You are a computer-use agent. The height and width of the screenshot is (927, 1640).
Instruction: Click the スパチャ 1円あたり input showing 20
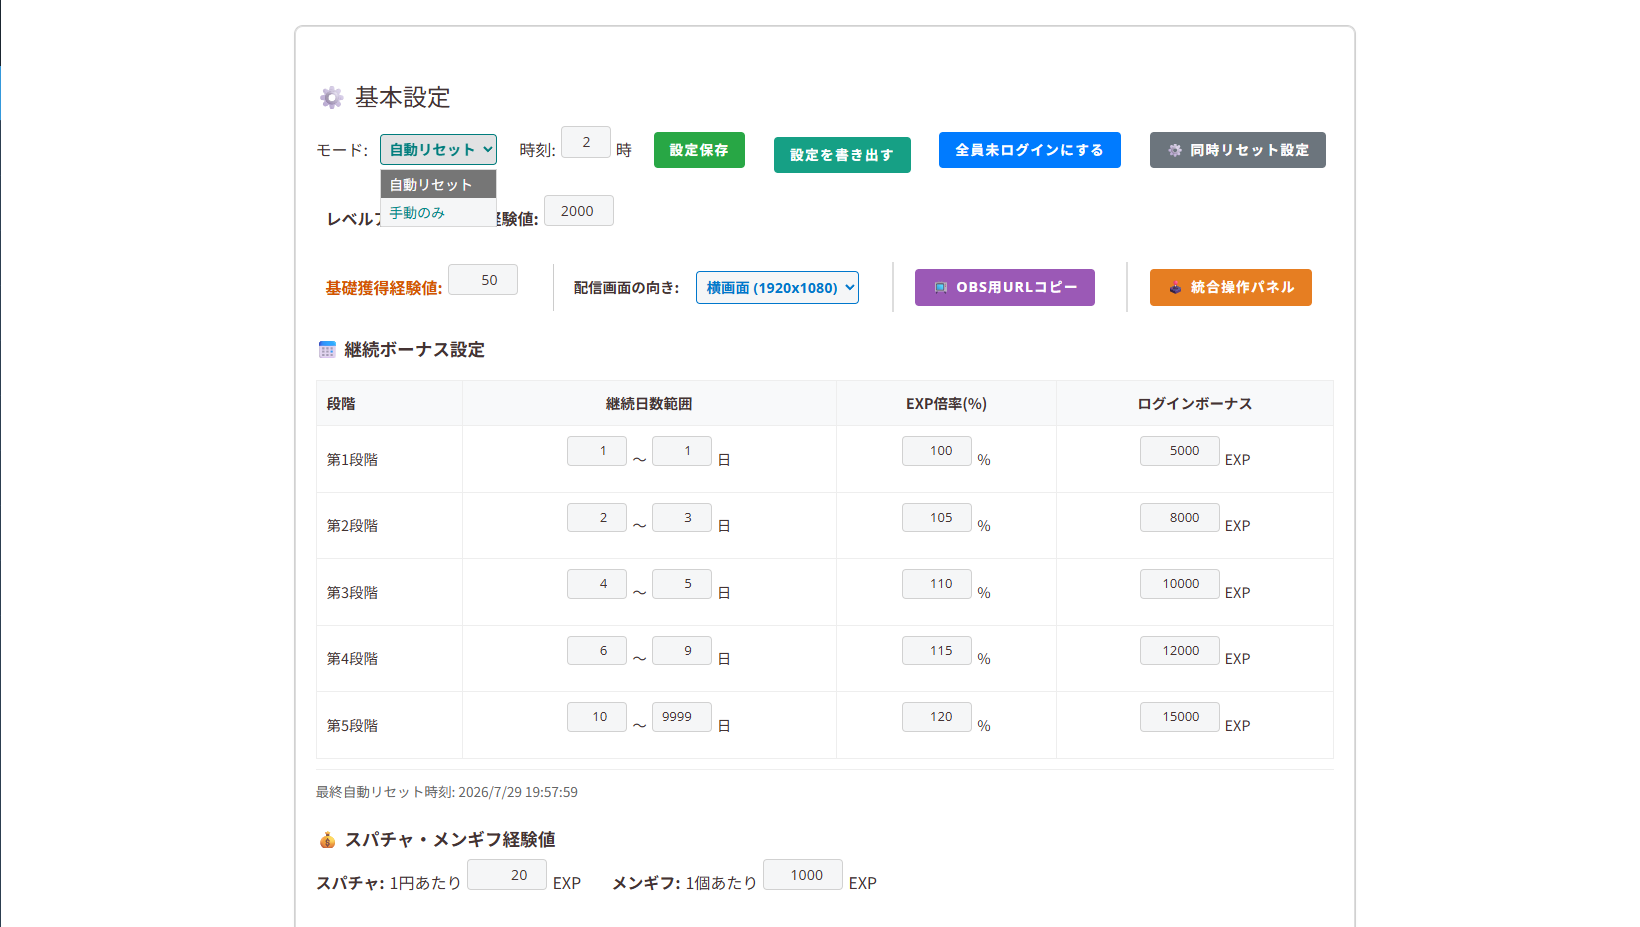click(507, 875)
